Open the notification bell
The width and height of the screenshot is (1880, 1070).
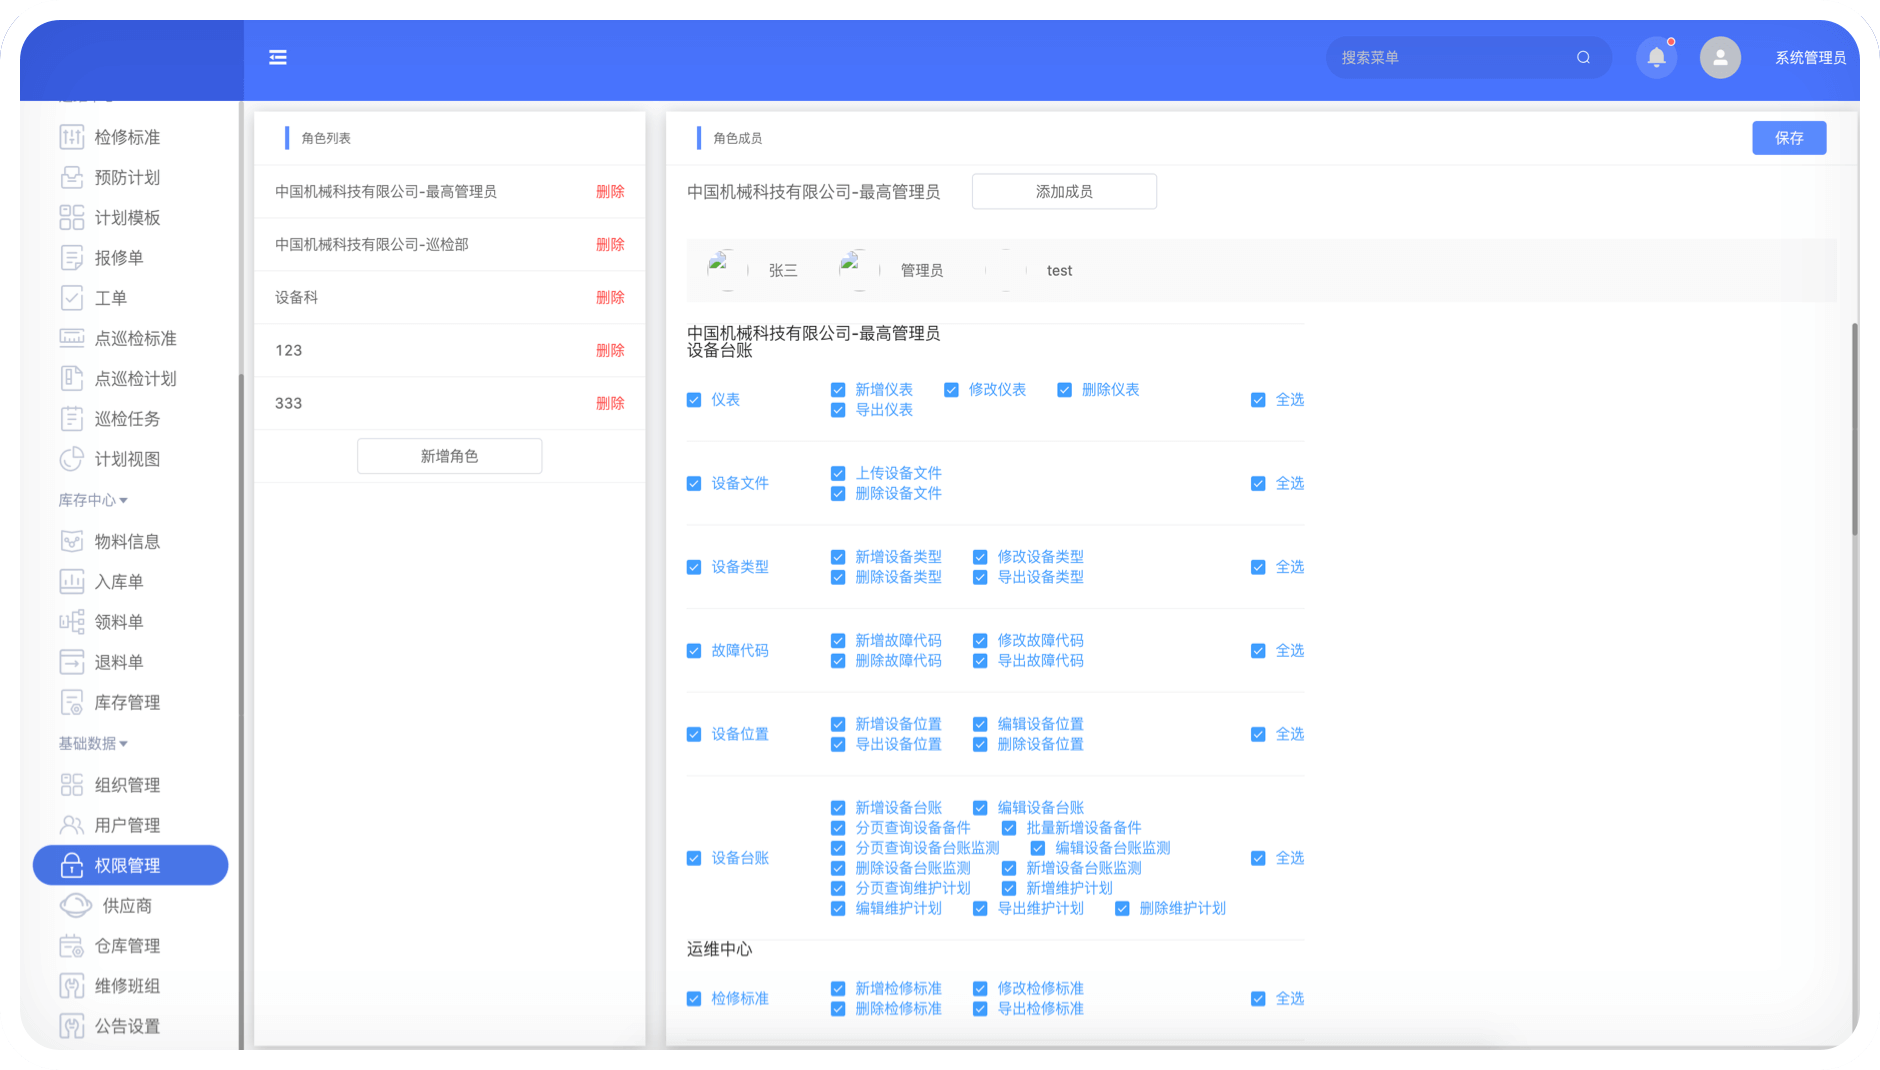[1656, 58]
